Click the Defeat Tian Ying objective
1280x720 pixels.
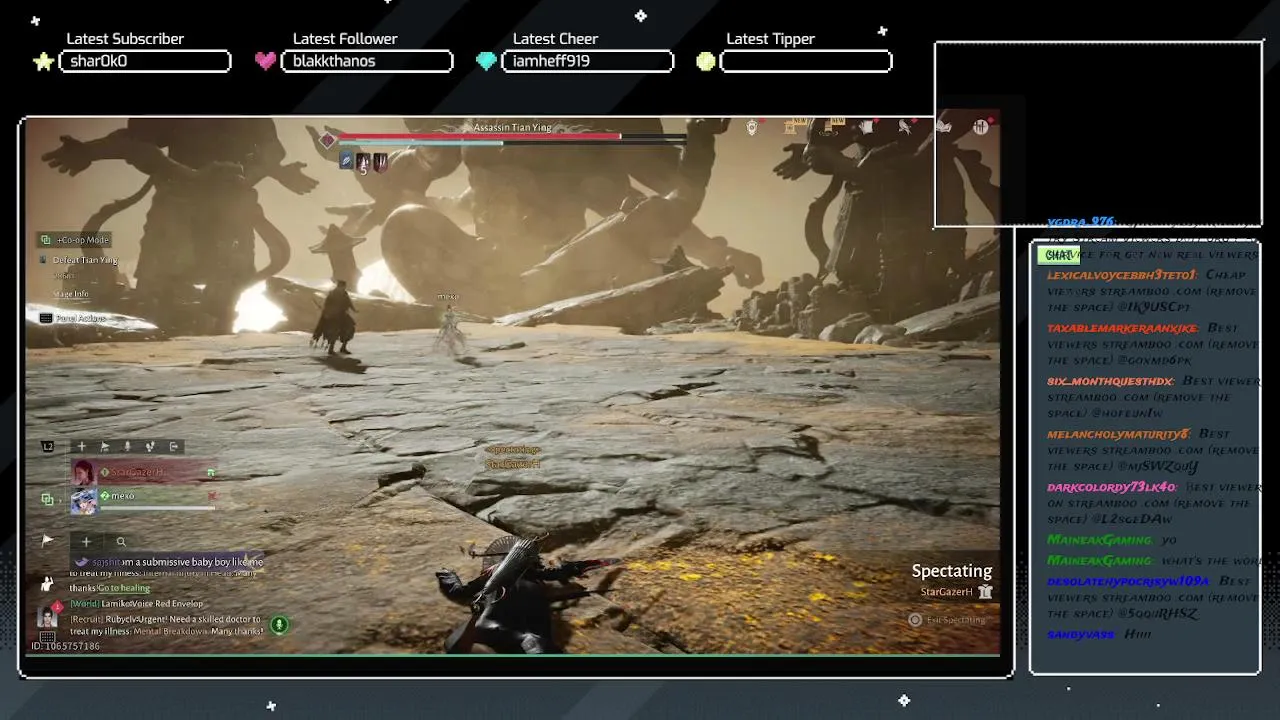(x=85, y=260)
